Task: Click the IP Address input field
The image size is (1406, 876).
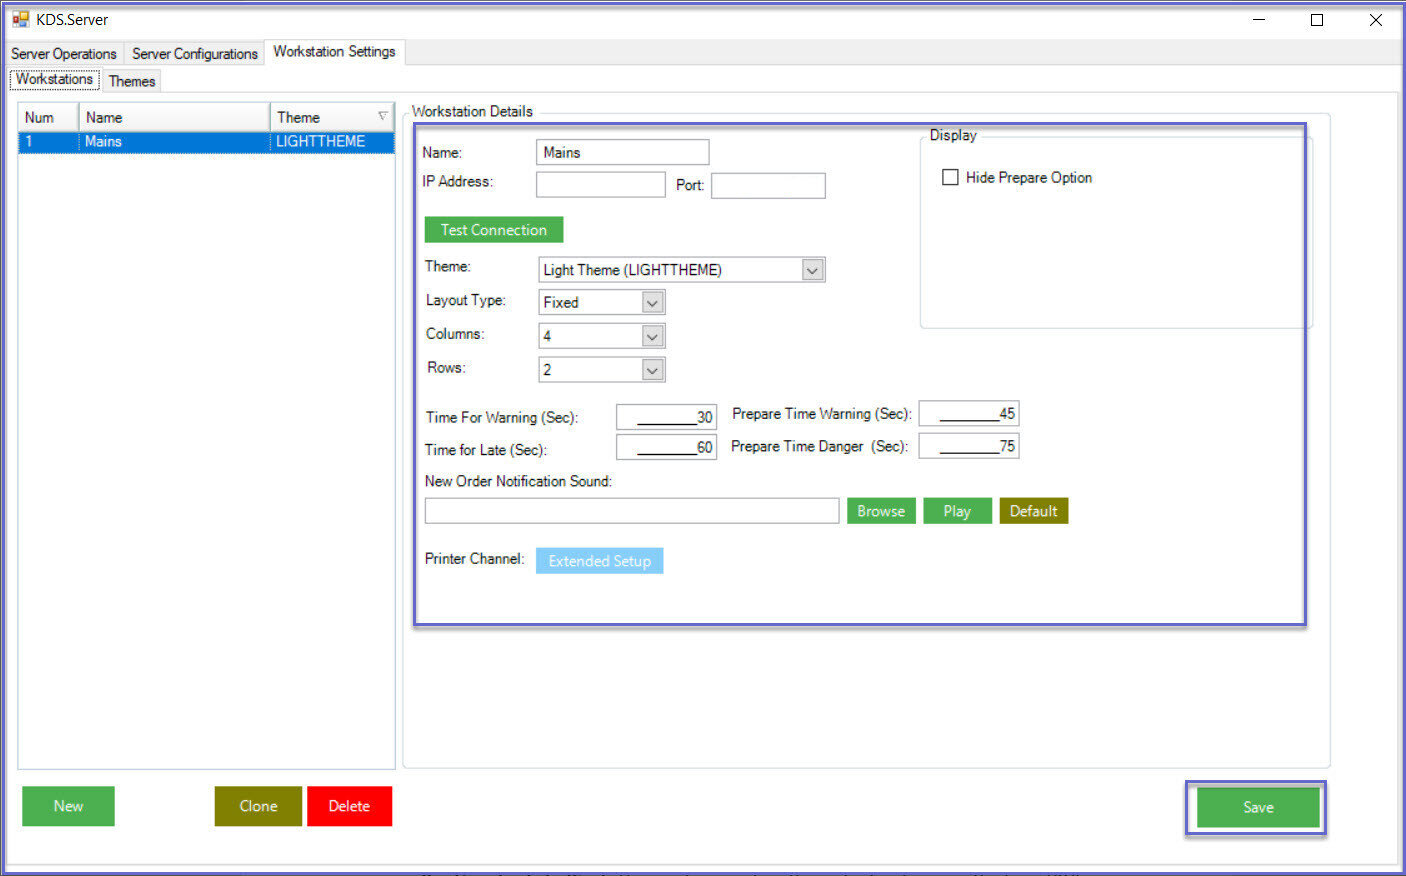Action: pyautogui.click(x=600, y=185)
